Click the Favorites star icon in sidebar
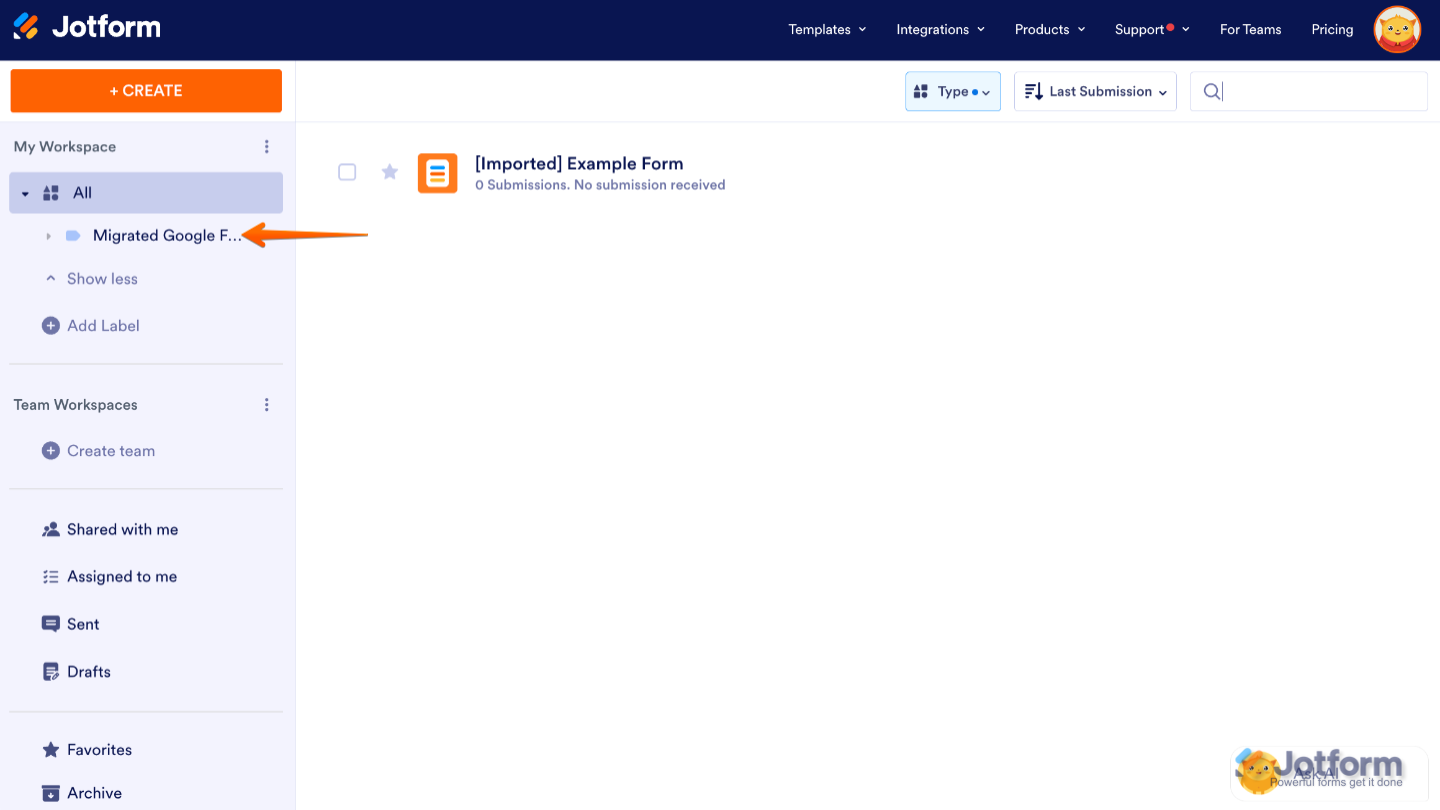 [x=51, y=750]
